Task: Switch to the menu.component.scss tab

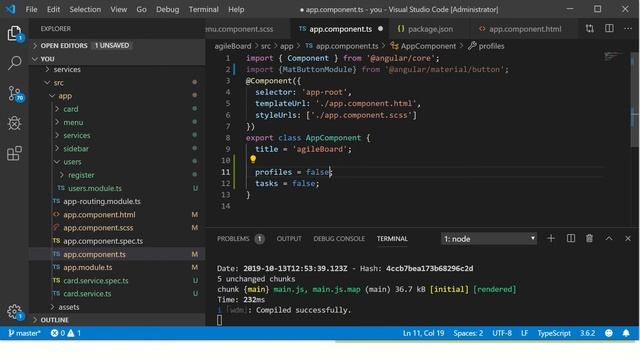Action: pos(248,29)
